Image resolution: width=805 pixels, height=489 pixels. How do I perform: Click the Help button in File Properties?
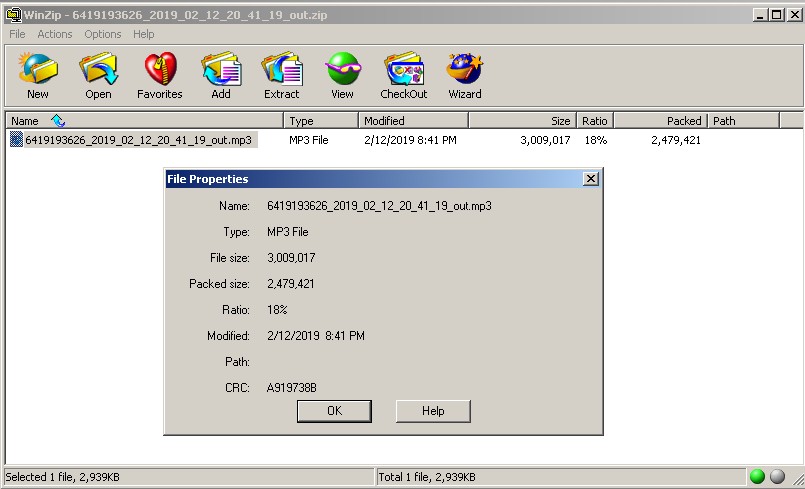(x=433, y=411)
